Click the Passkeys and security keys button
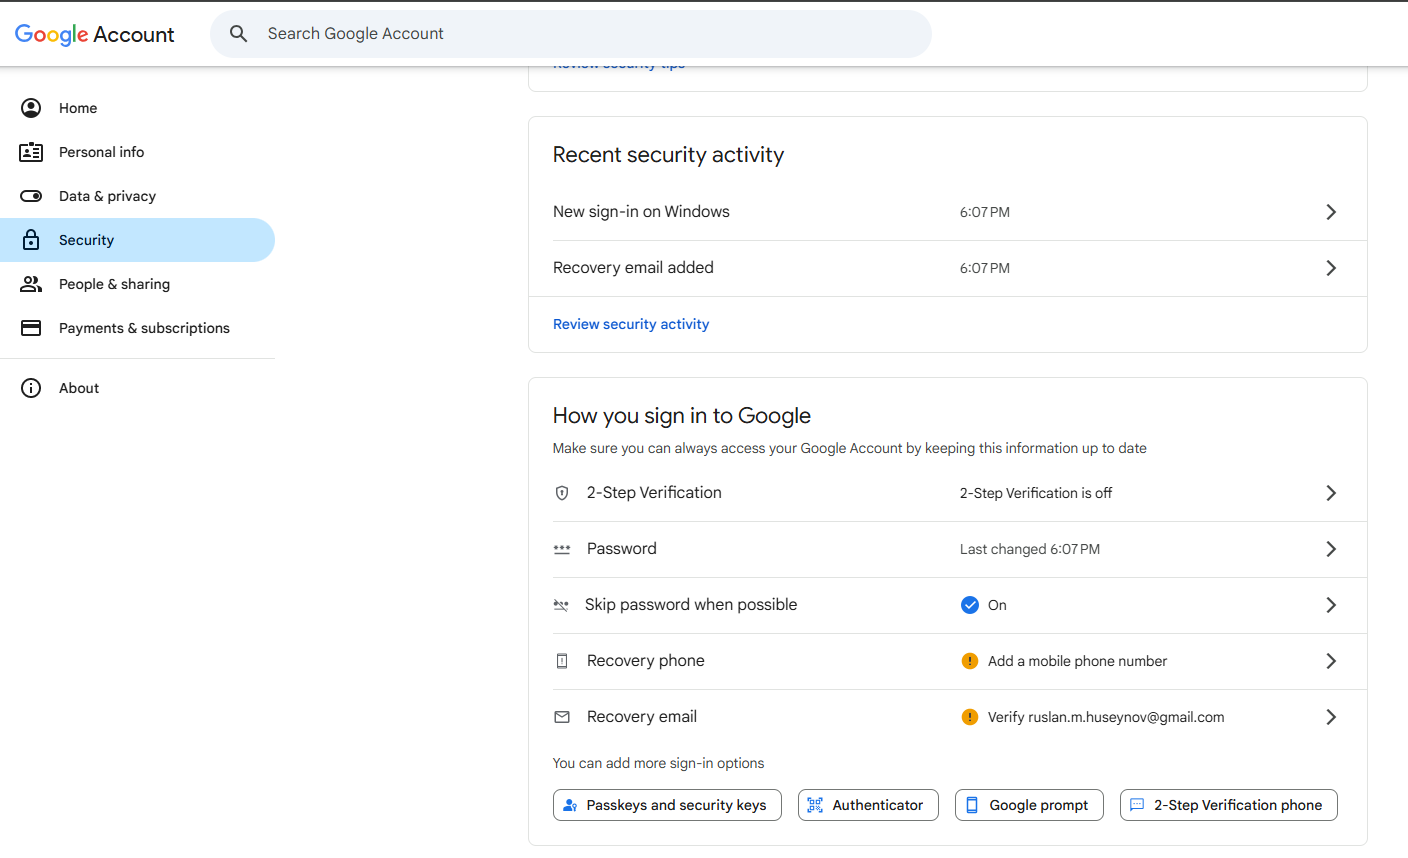This screenshot has height=858, width=1408. (667, 805)
